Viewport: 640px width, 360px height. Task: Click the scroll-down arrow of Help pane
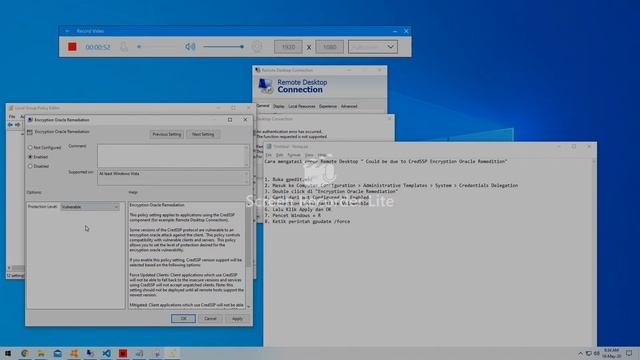pos(248,306)
